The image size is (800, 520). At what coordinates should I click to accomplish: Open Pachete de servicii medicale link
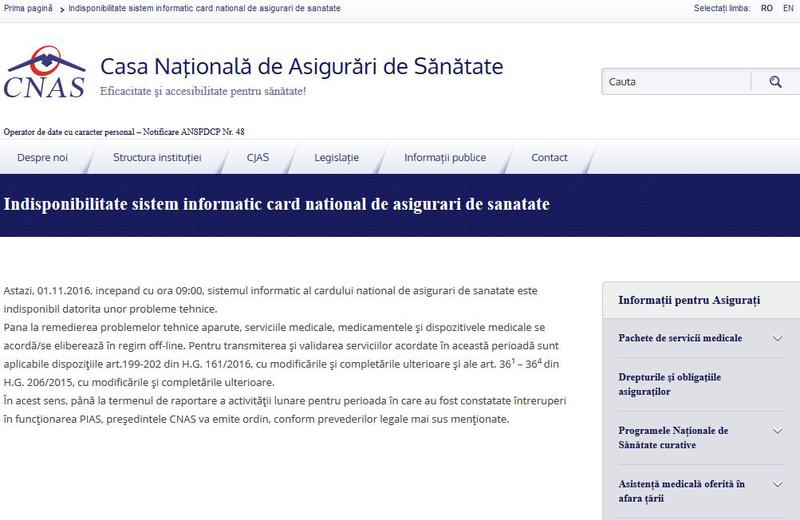(x=680, y=338)
